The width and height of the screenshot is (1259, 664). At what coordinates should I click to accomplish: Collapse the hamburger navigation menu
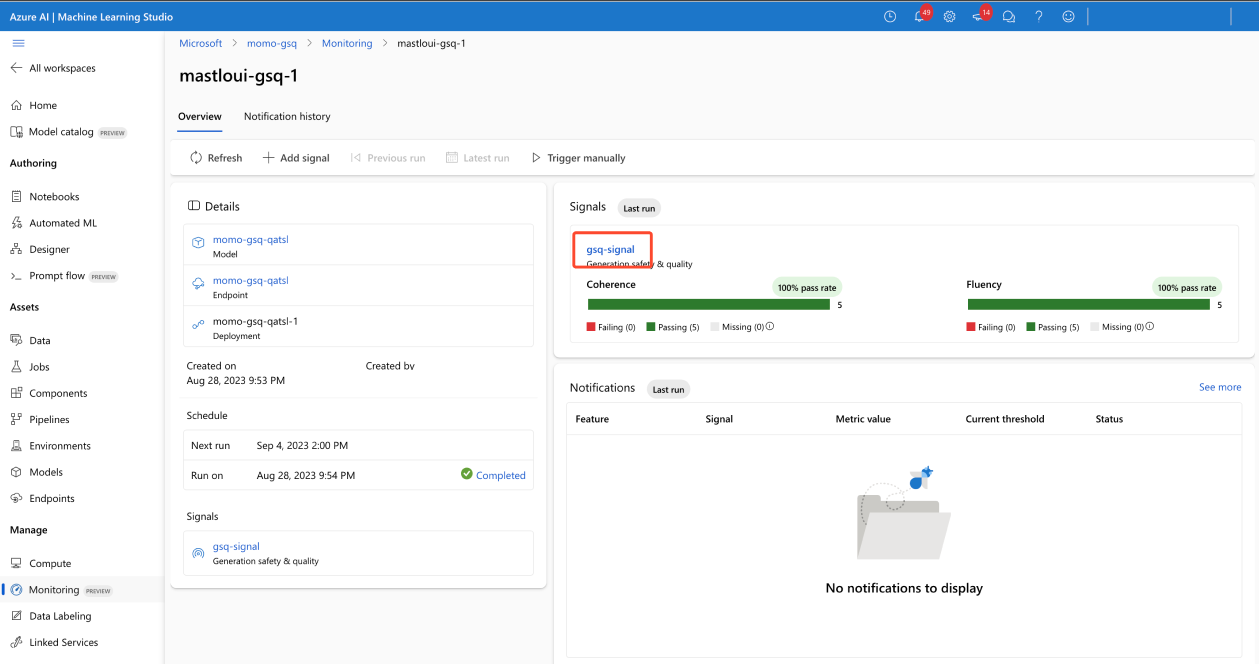coord(18,43)
